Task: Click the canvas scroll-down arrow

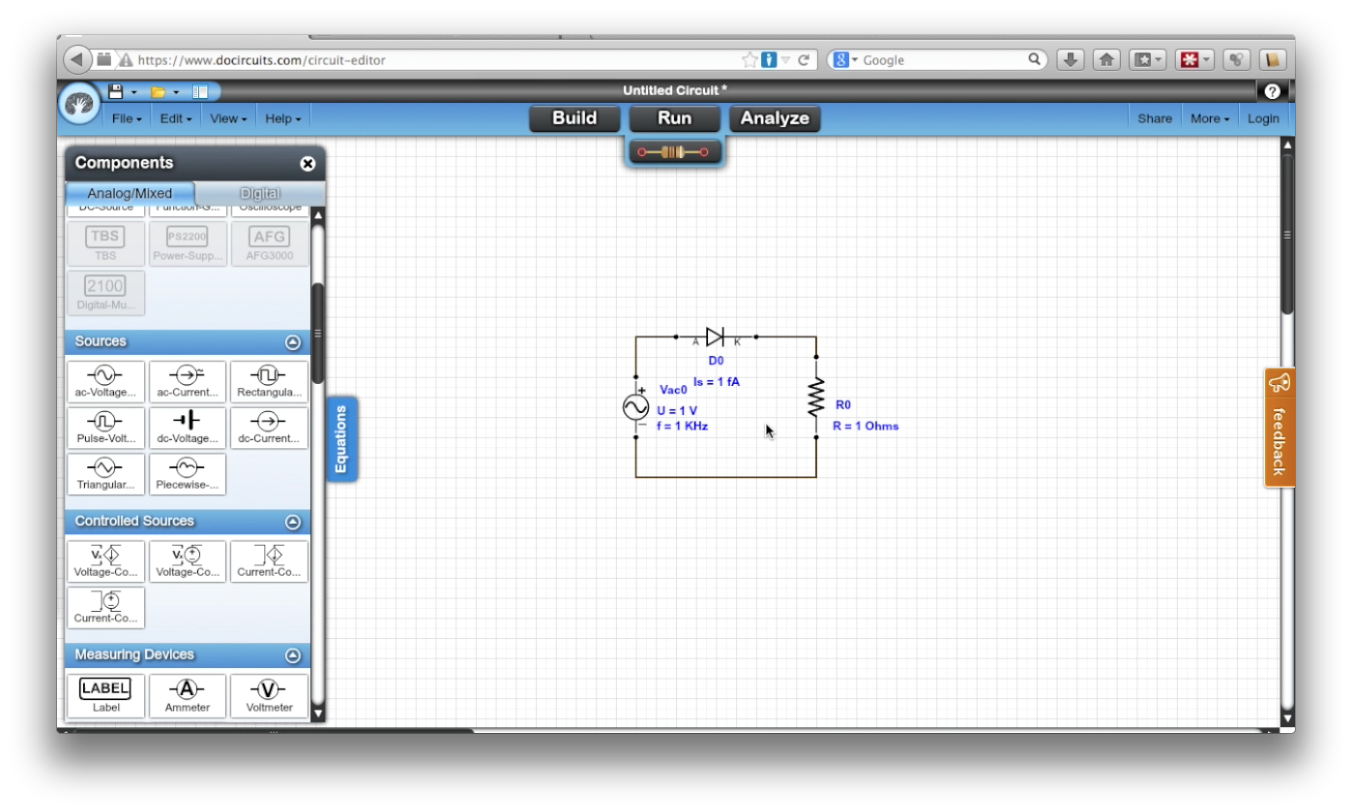Action: click(1287, 717)
